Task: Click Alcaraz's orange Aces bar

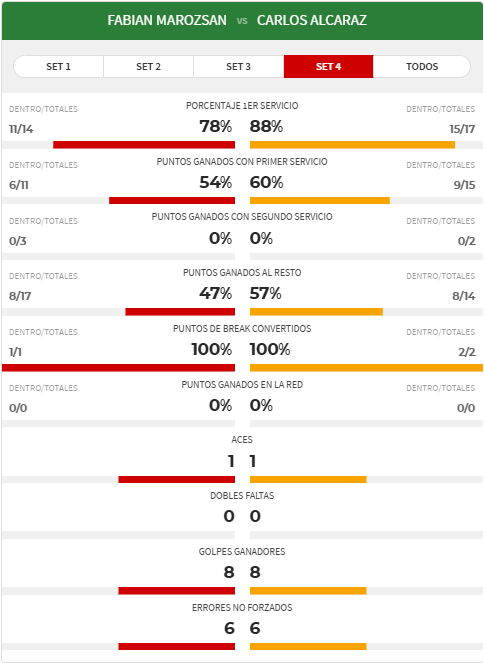Action: [x=308, y=479]
